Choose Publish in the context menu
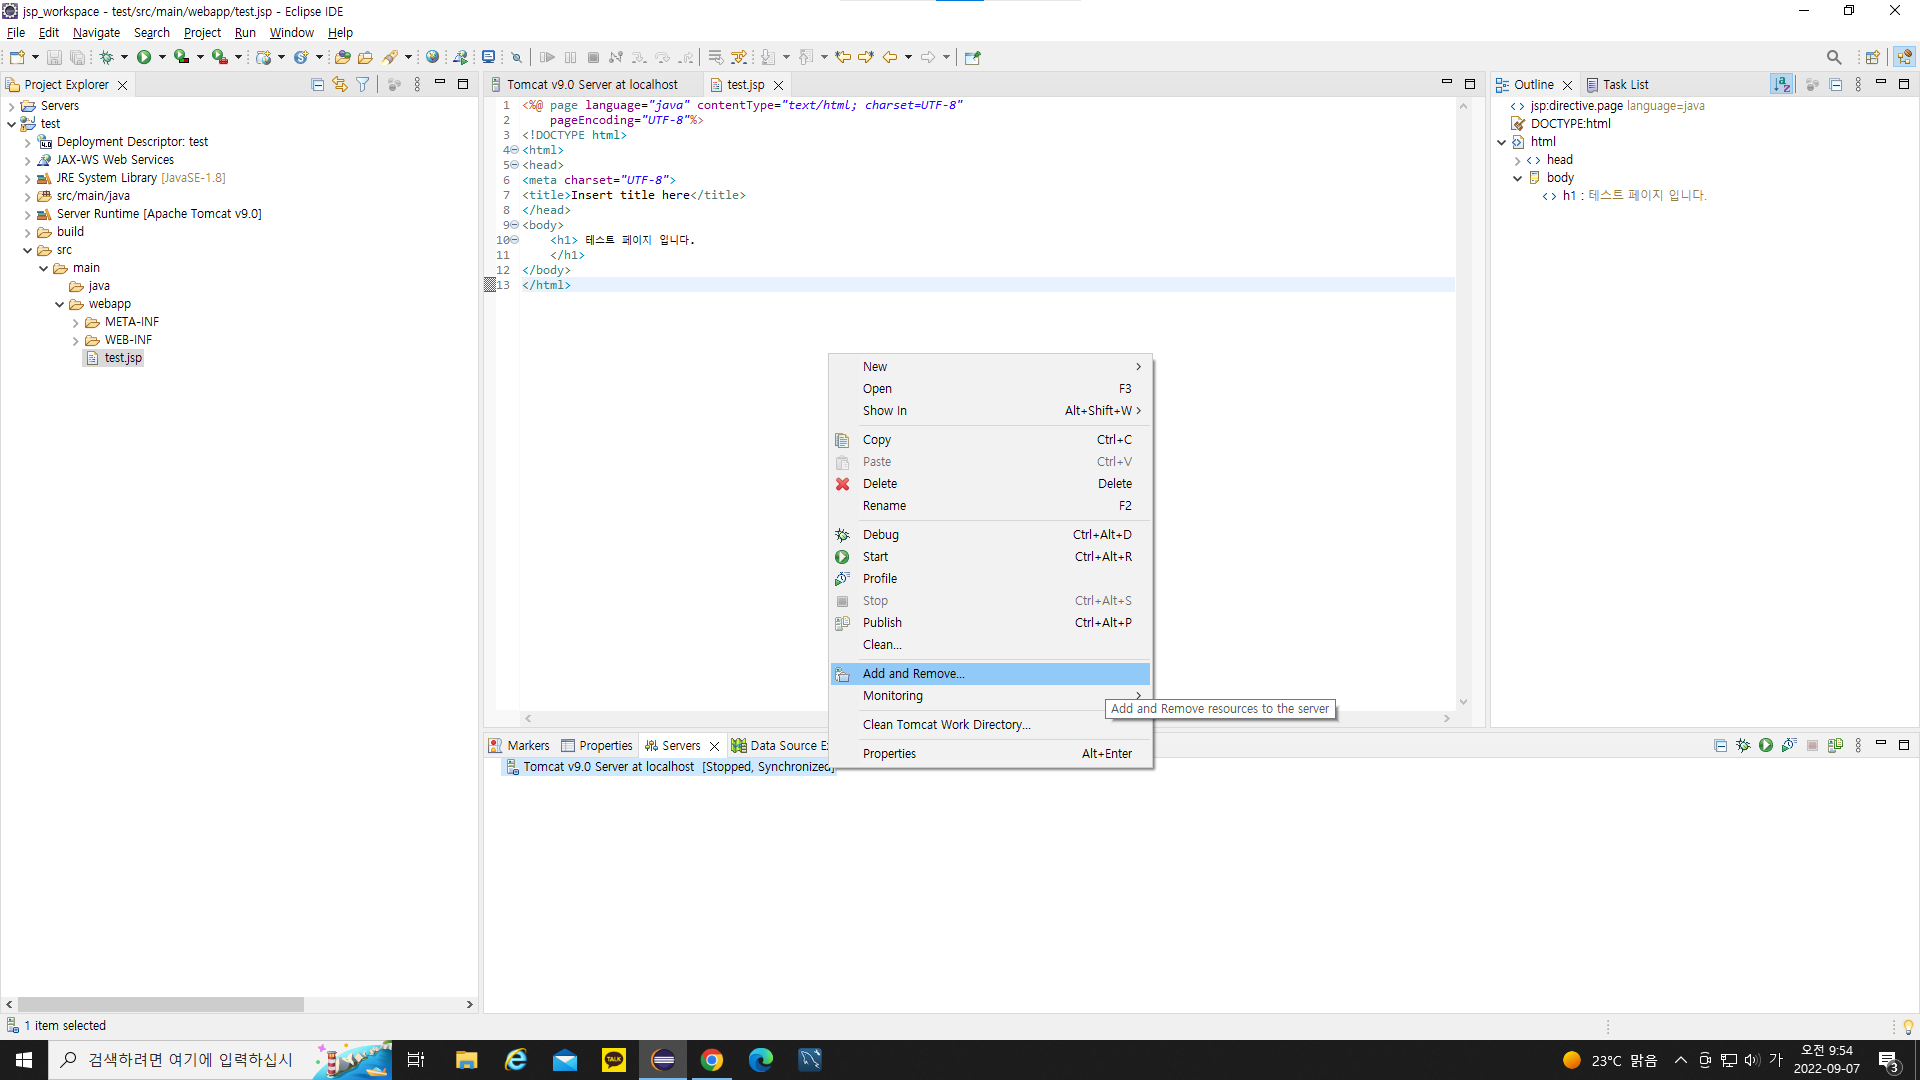Image resolution: width=1920 pixels, height=1080 pixels. pos(882,622)
